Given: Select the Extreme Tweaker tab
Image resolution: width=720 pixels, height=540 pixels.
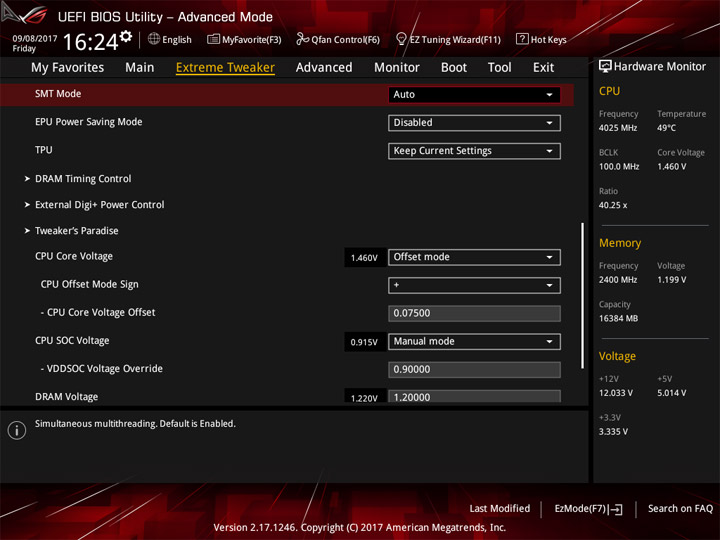Looking at the screenshot, I should 225,68.
